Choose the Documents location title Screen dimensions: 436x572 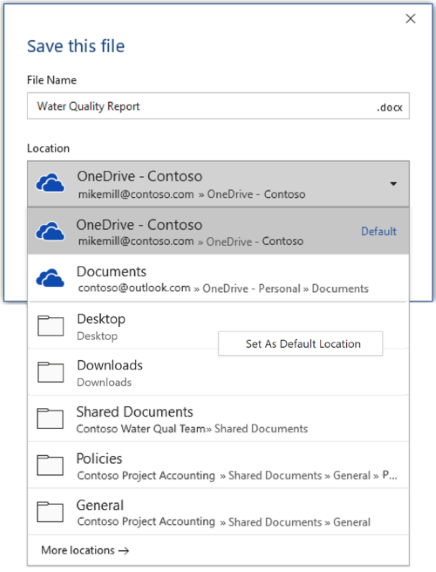tap(112, 271)
